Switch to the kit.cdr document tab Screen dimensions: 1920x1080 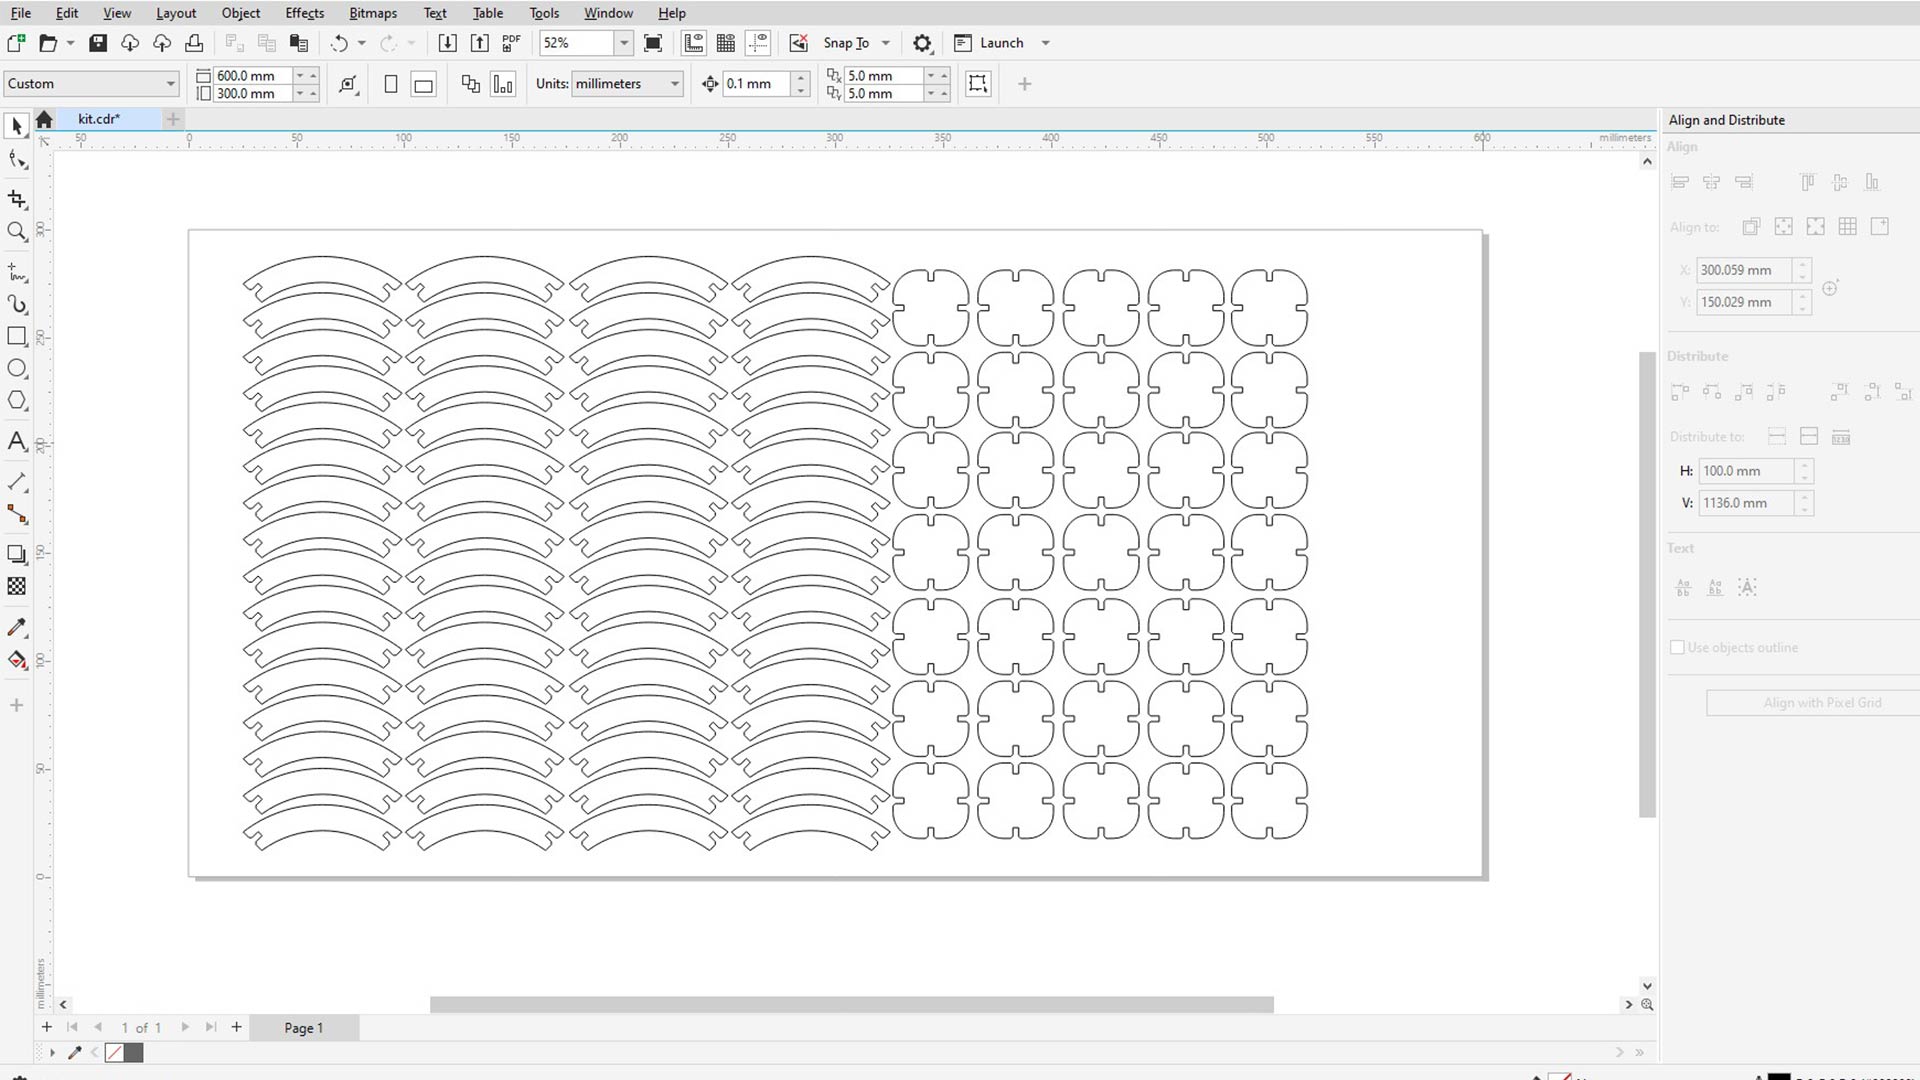pyautogui.click(x=99, y=119)
